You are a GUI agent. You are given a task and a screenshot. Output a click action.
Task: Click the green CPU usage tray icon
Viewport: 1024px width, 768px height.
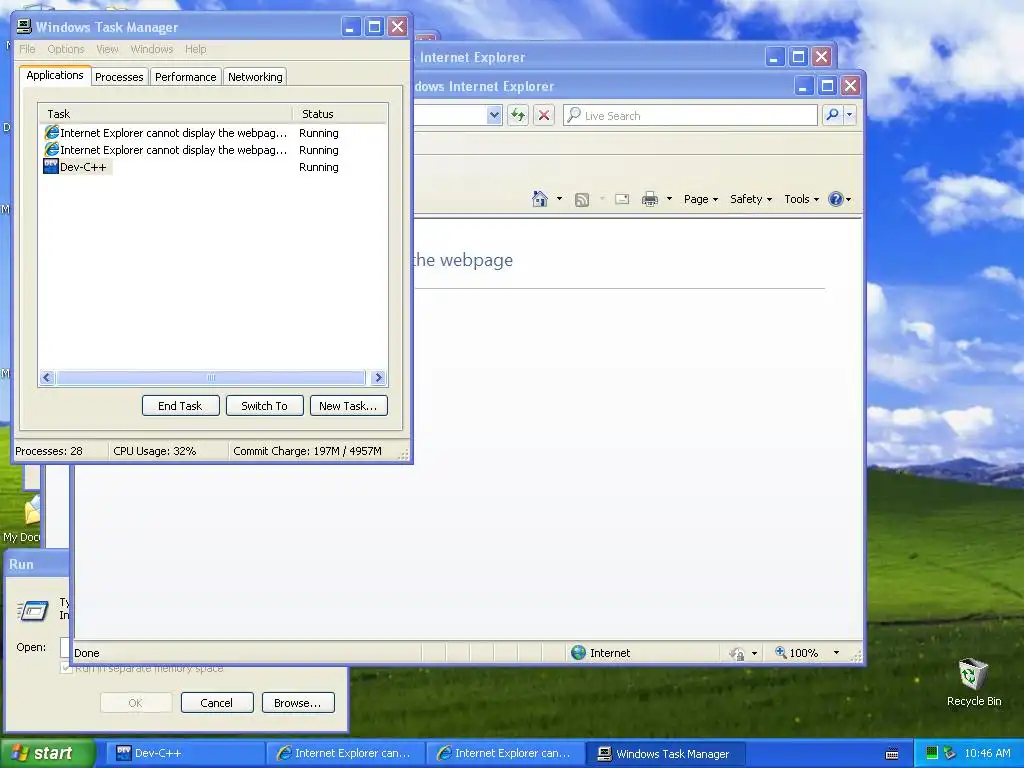click(x=932, y=753)
